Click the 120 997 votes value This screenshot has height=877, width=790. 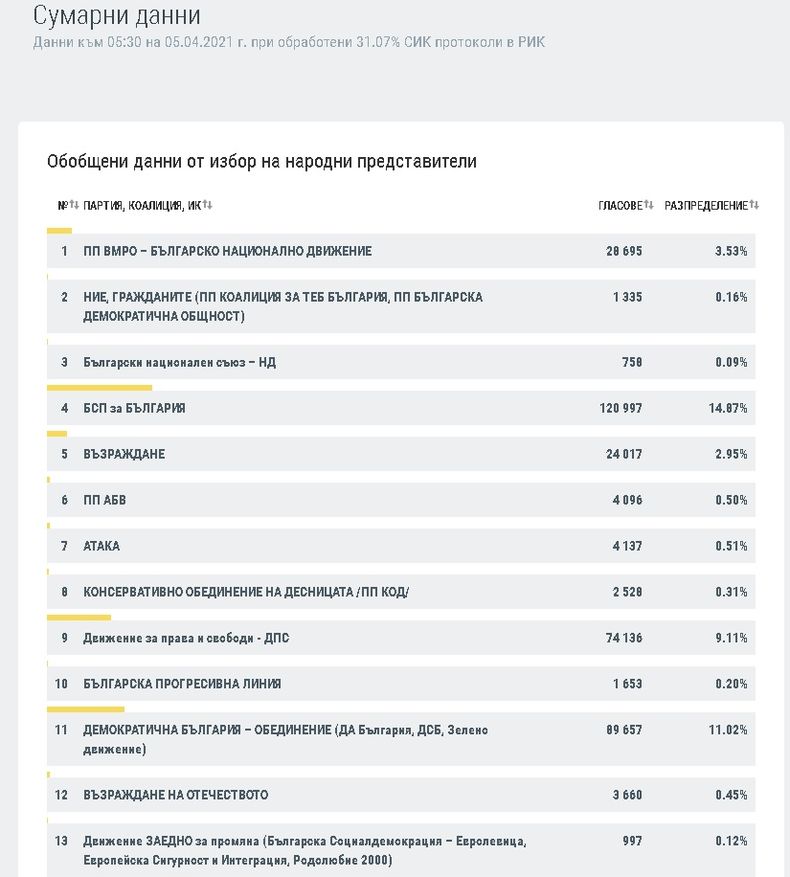[x=620, y=408]
